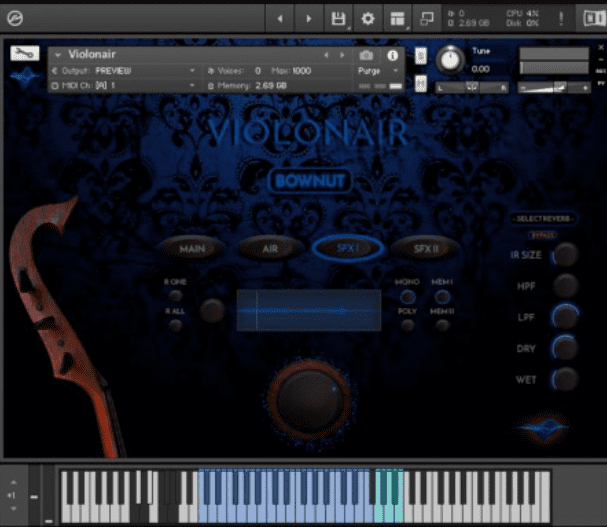Image resolution: width=607 pixels, height=527 pixels.
Task: Click the CPU 4% readout
Action: coord(522,14)
